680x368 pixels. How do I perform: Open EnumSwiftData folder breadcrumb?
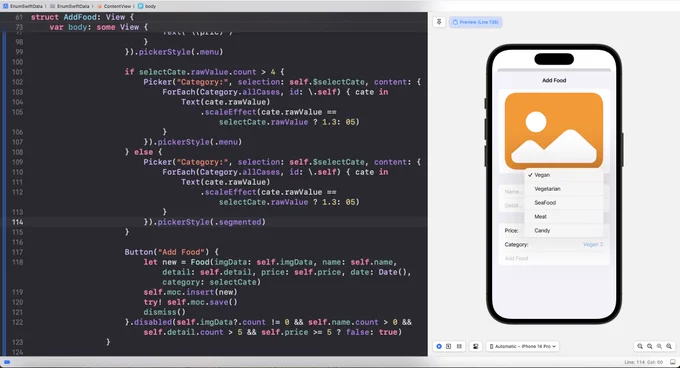tap(70, 6)
